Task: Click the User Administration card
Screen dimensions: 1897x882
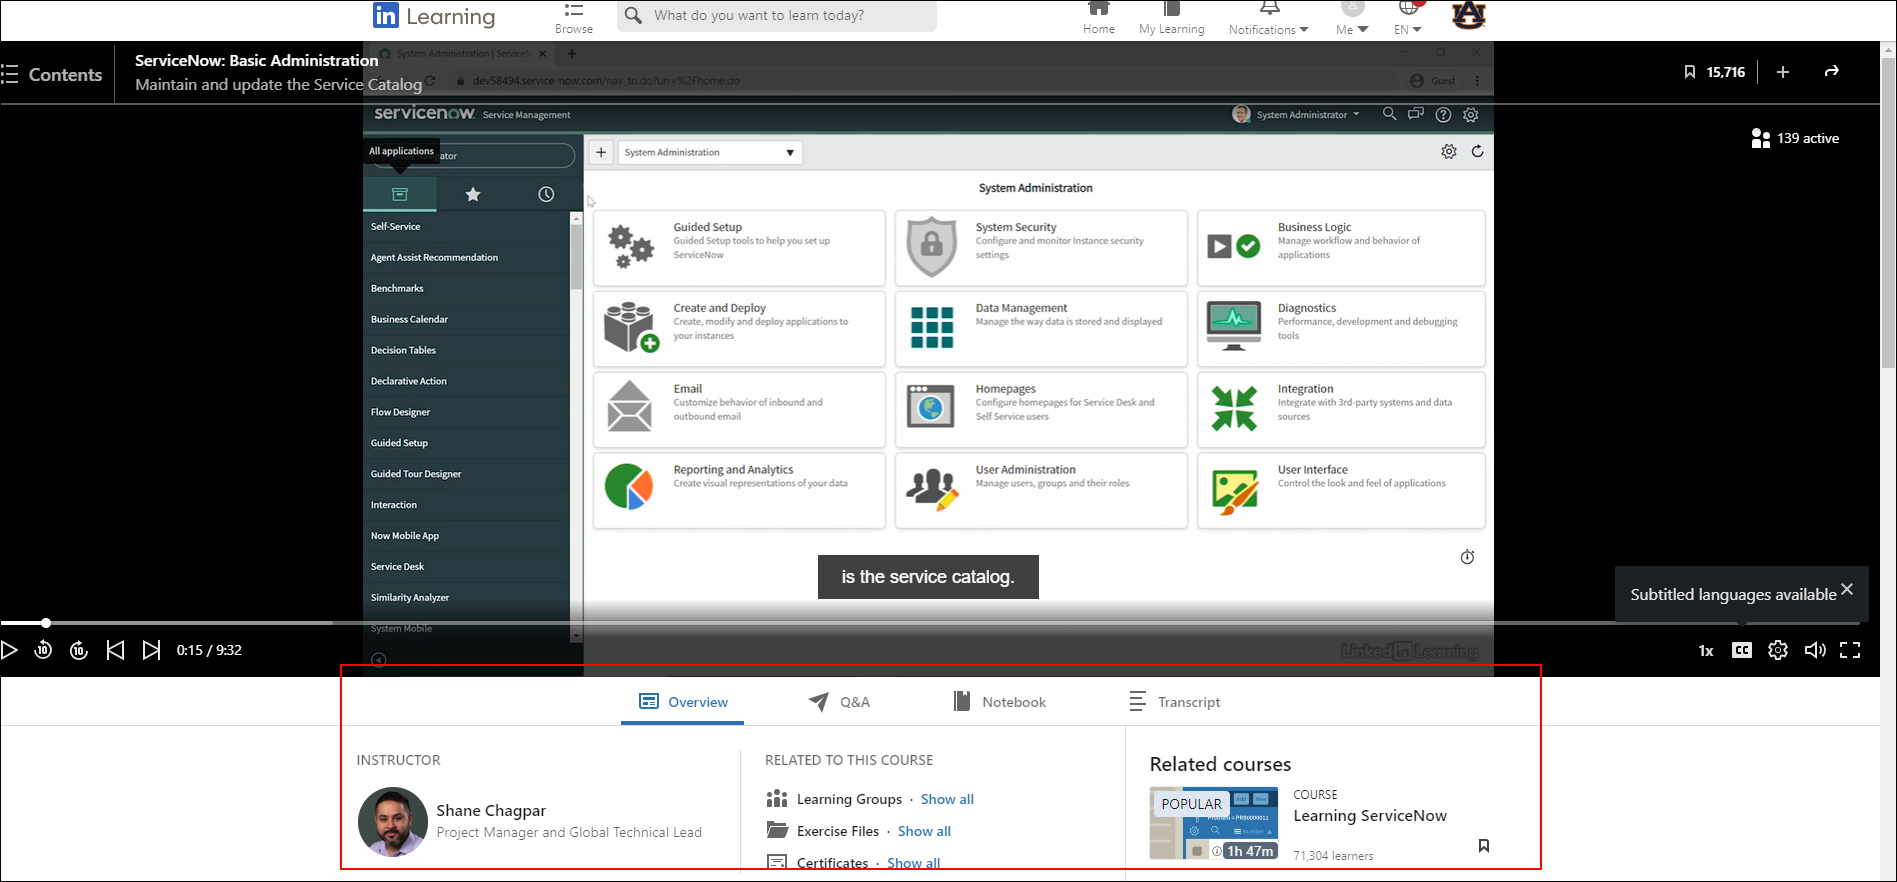Action: coord(1041,491)
